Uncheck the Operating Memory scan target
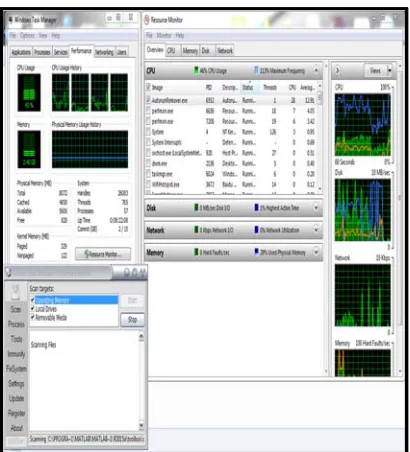Screen dimensions: 410x452 [33, 300]
